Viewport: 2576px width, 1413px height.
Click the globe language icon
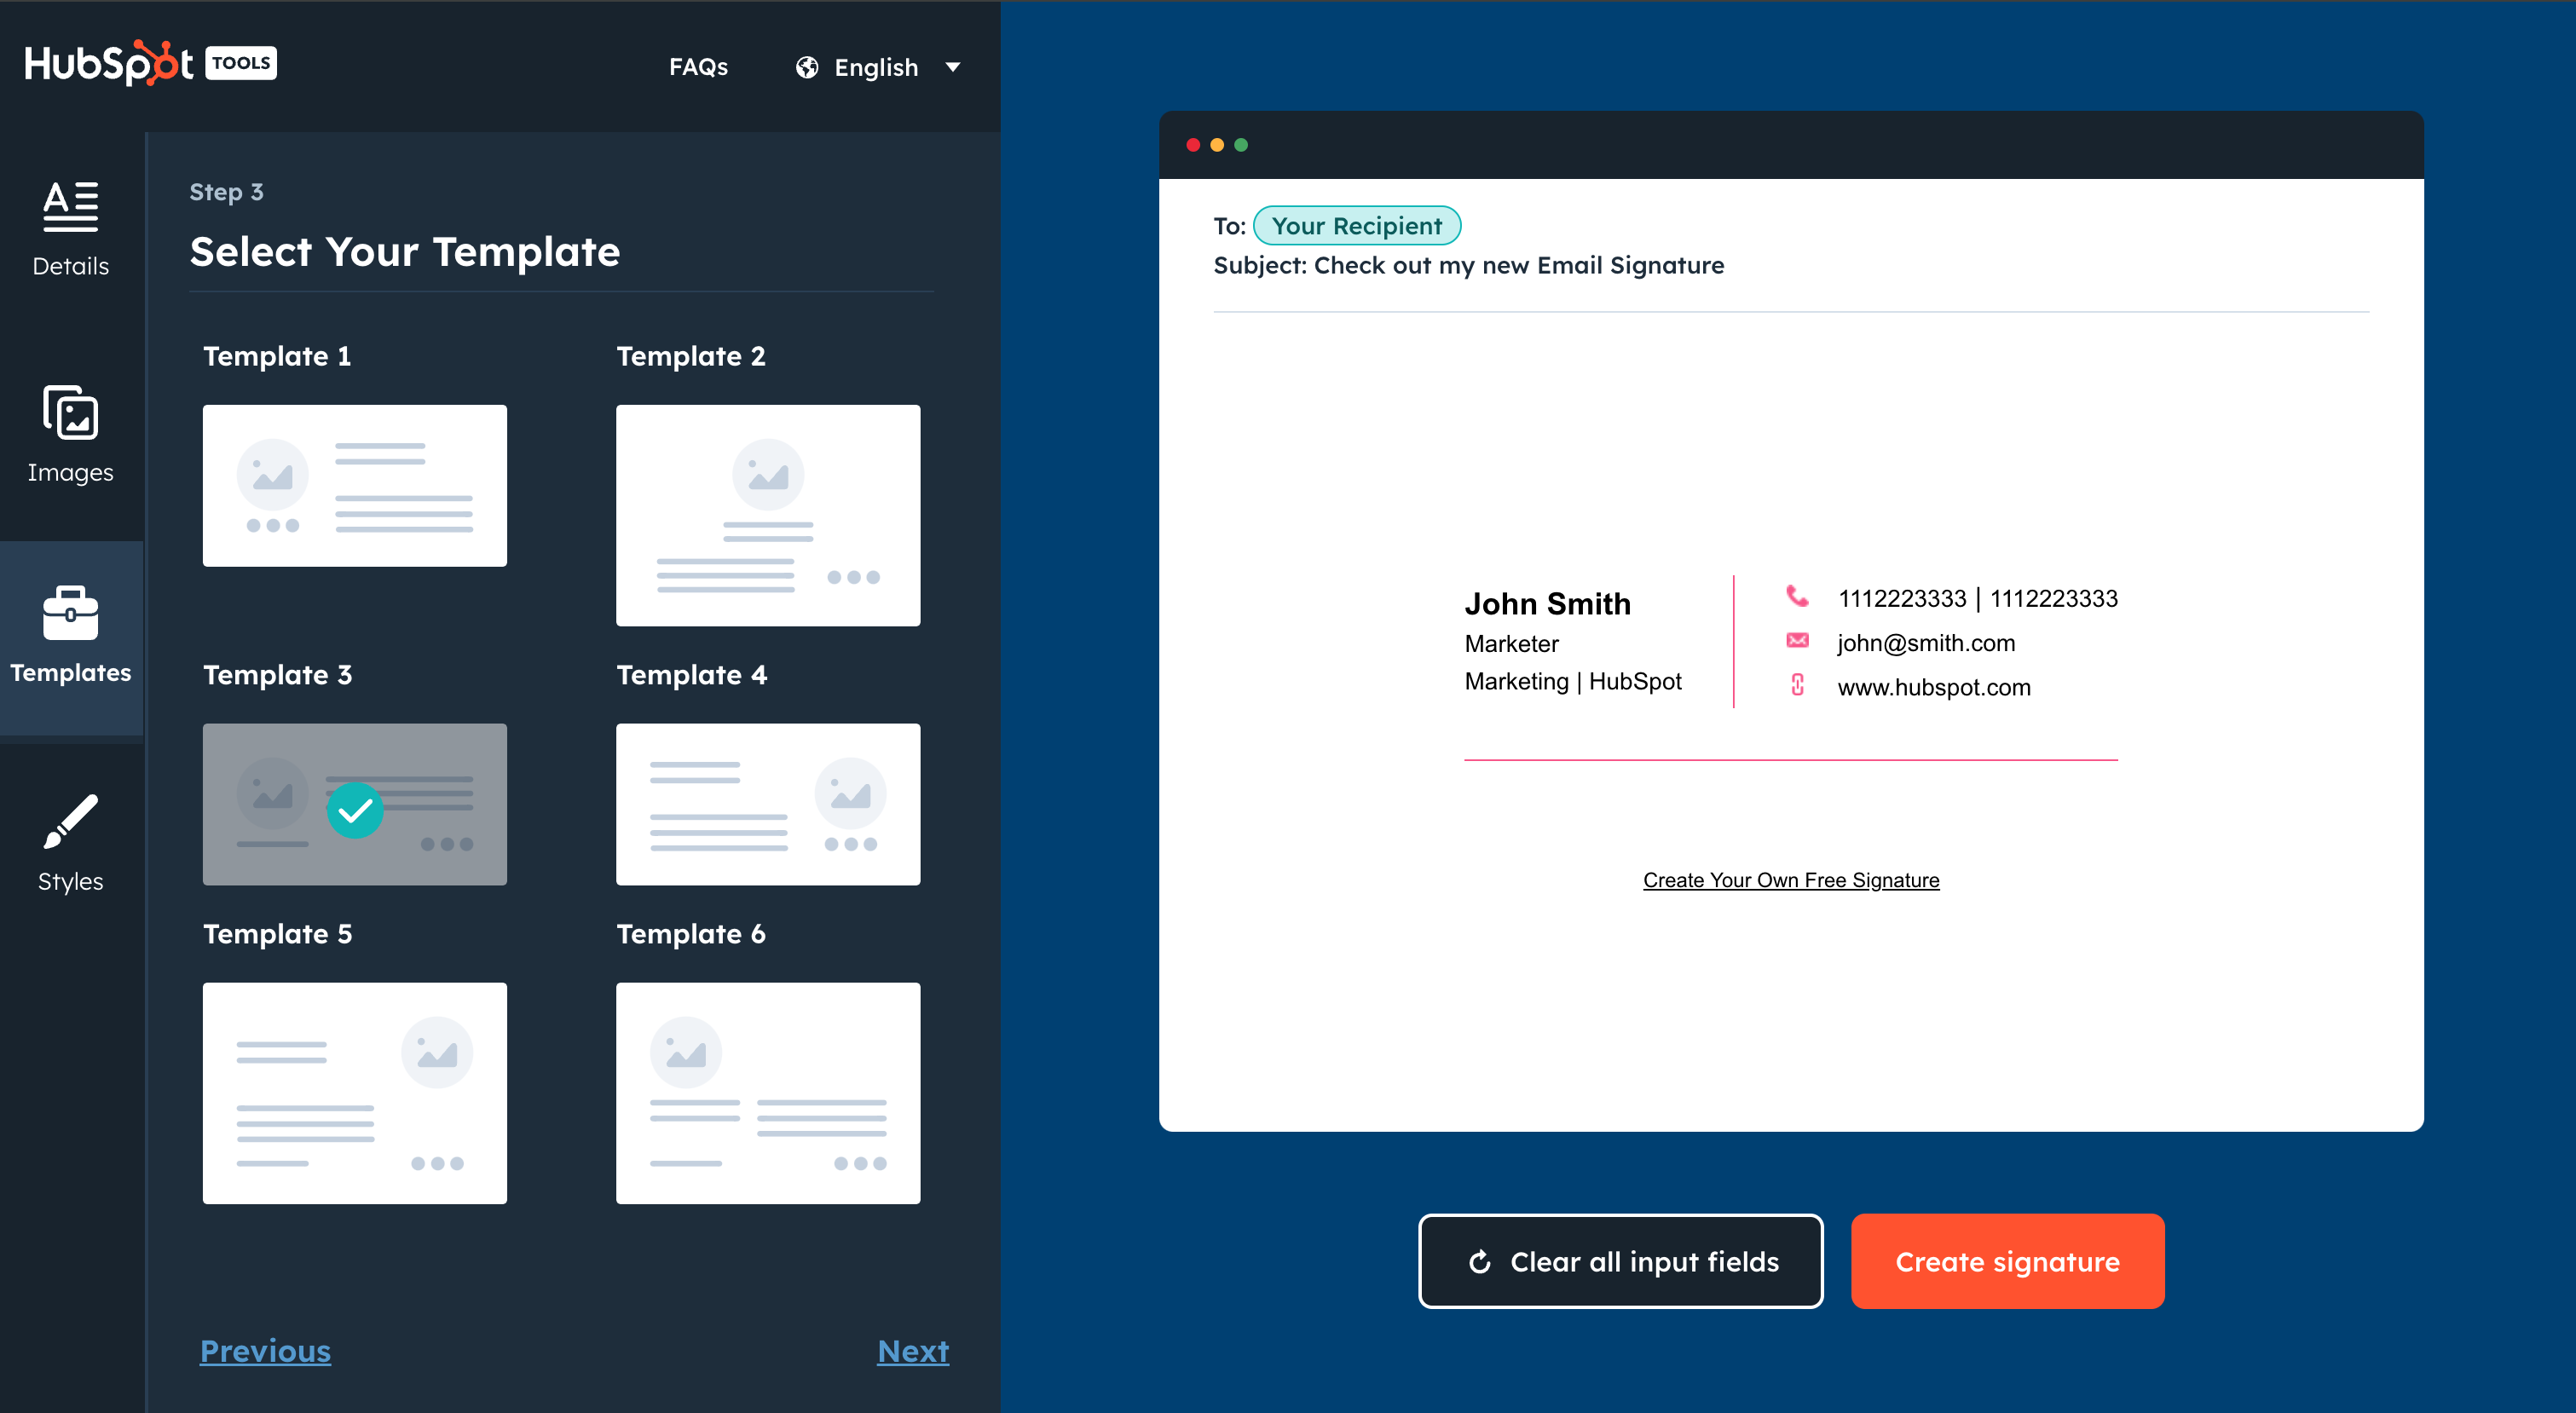tap(807, 67)
